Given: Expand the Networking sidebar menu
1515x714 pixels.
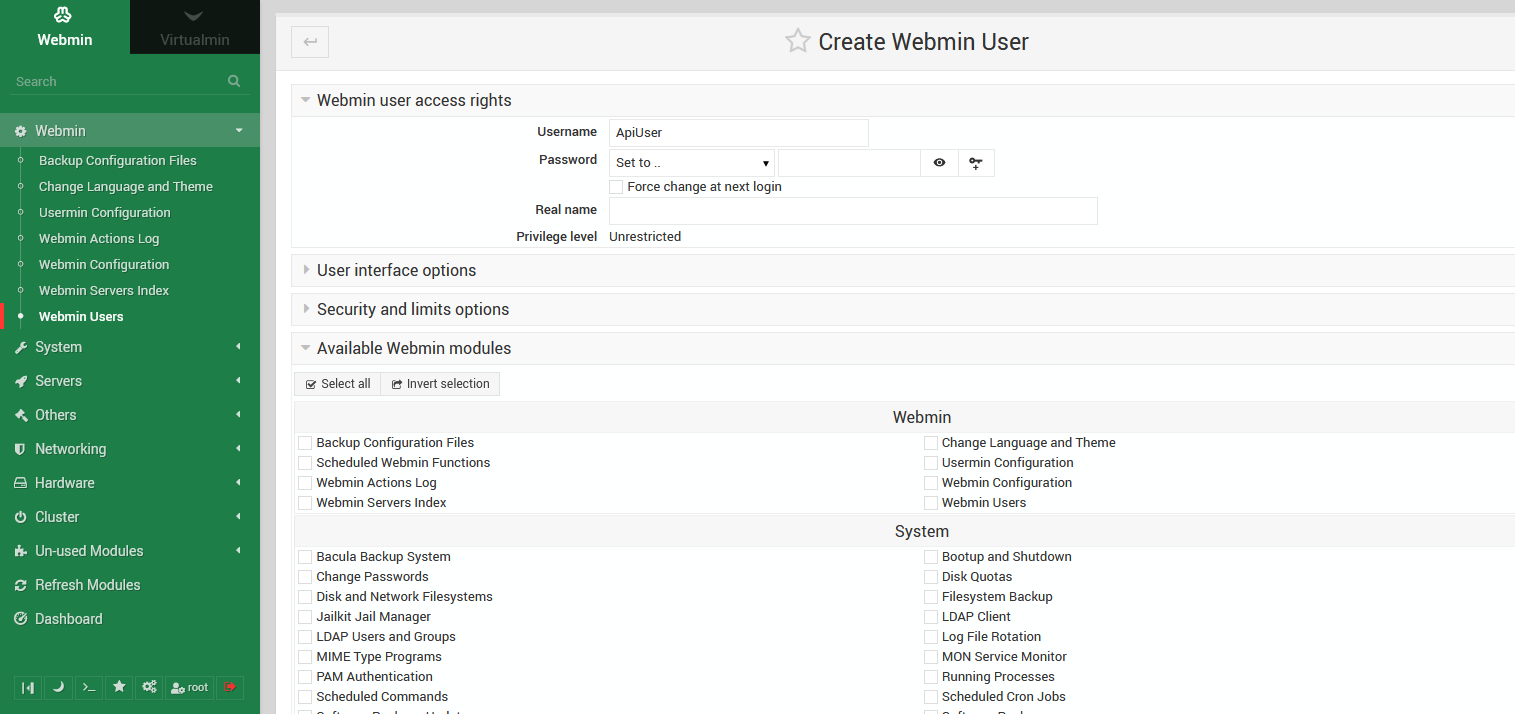Looking at the screenshot, I should point(130,449).
